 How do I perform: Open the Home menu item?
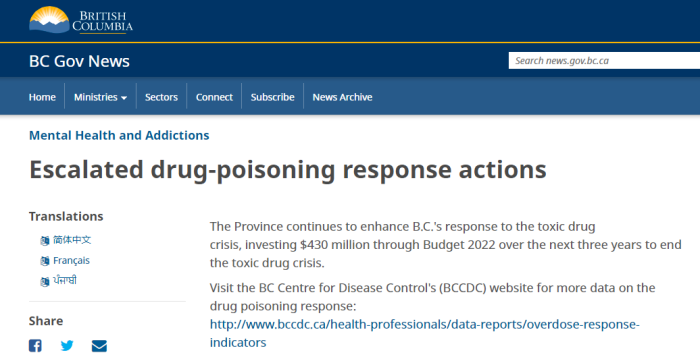(42, 97)
